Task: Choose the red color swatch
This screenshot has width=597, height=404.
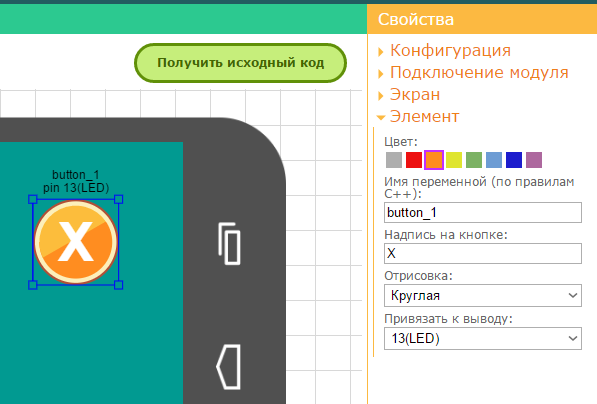Action: click(414, 160)
